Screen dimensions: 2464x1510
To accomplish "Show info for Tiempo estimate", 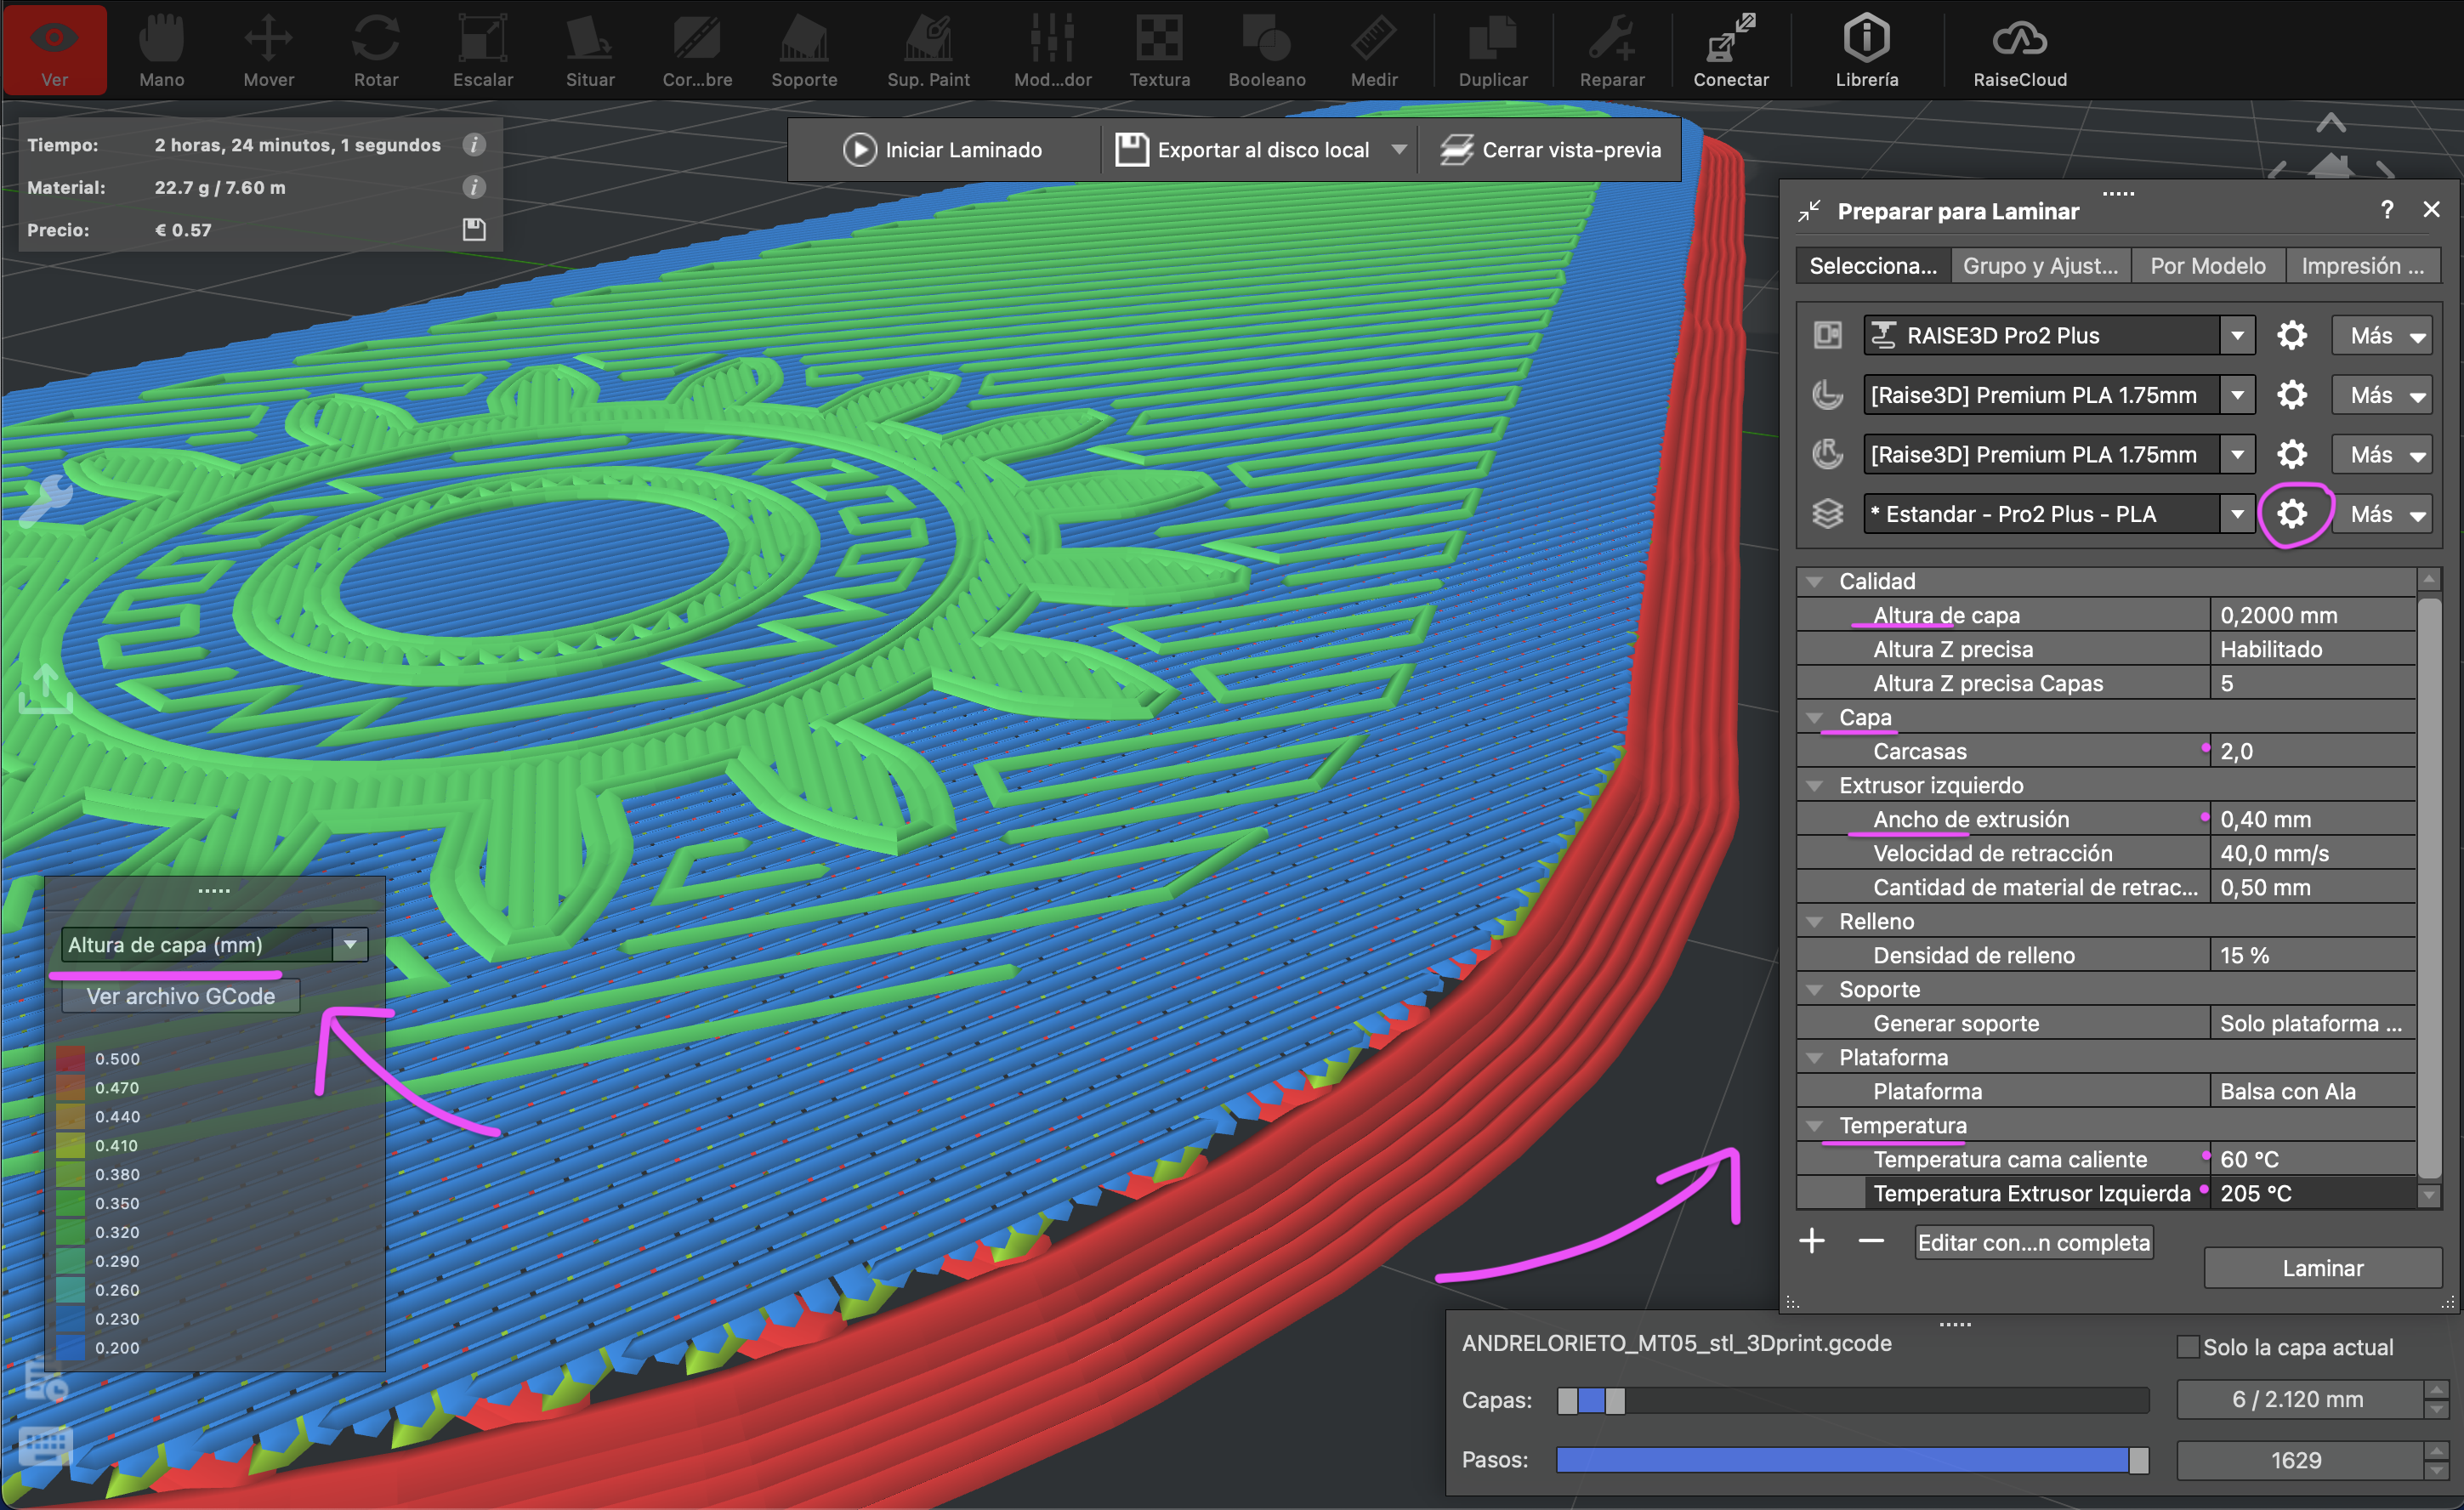I will 474,145.
